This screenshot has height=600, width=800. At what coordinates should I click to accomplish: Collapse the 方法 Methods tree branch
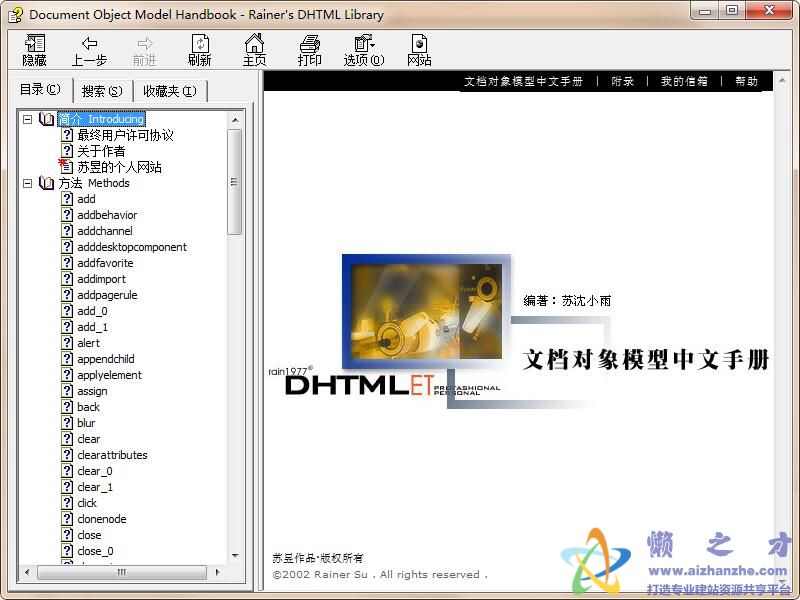tap(29, 183)
